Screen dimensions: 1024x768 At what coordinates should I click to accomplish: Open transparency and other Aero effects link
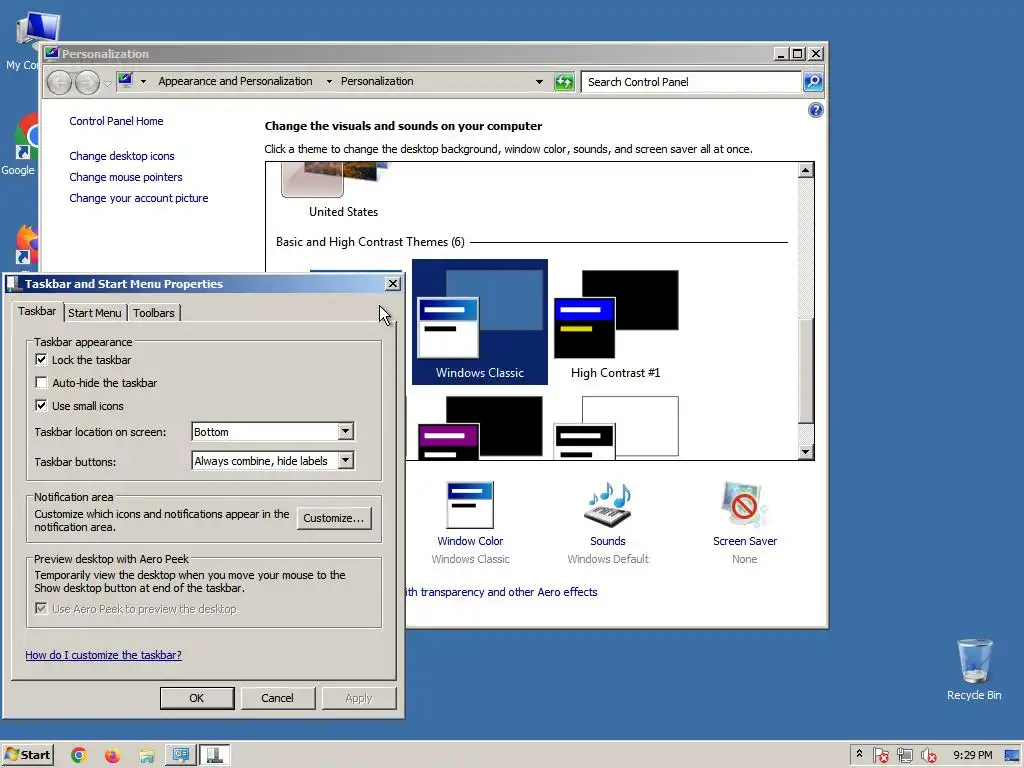click(x=502, y=592)
